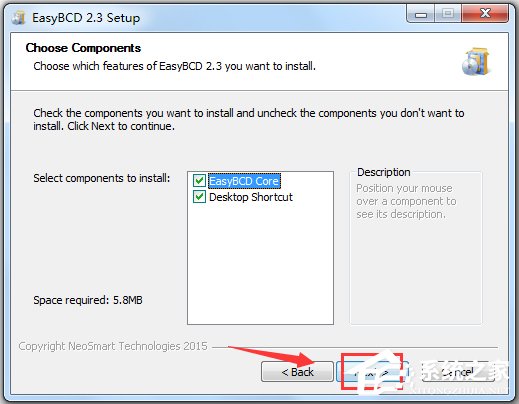
Task: Click the Description box hint text
Action: [406, 201]
